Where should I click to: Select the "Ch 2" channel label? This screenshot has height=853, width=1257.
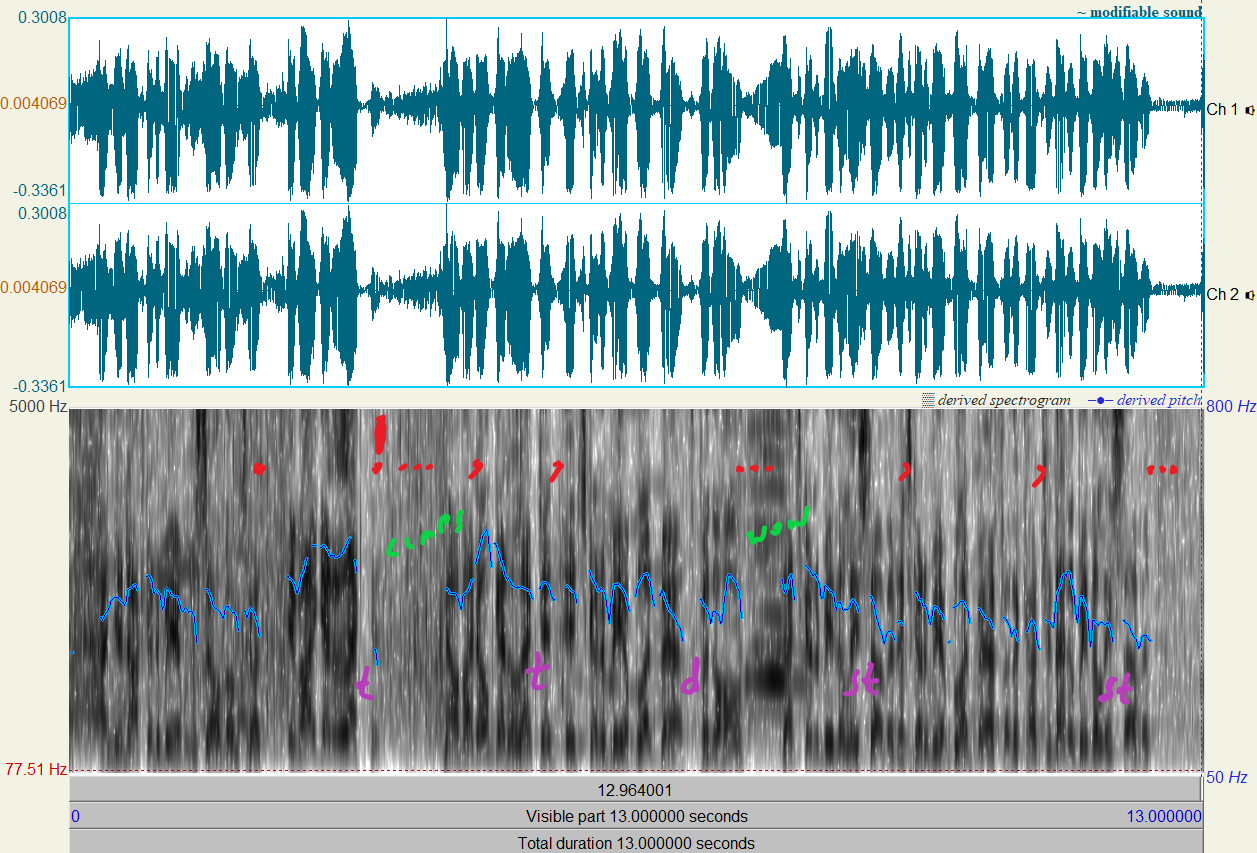pos(1224,294)
